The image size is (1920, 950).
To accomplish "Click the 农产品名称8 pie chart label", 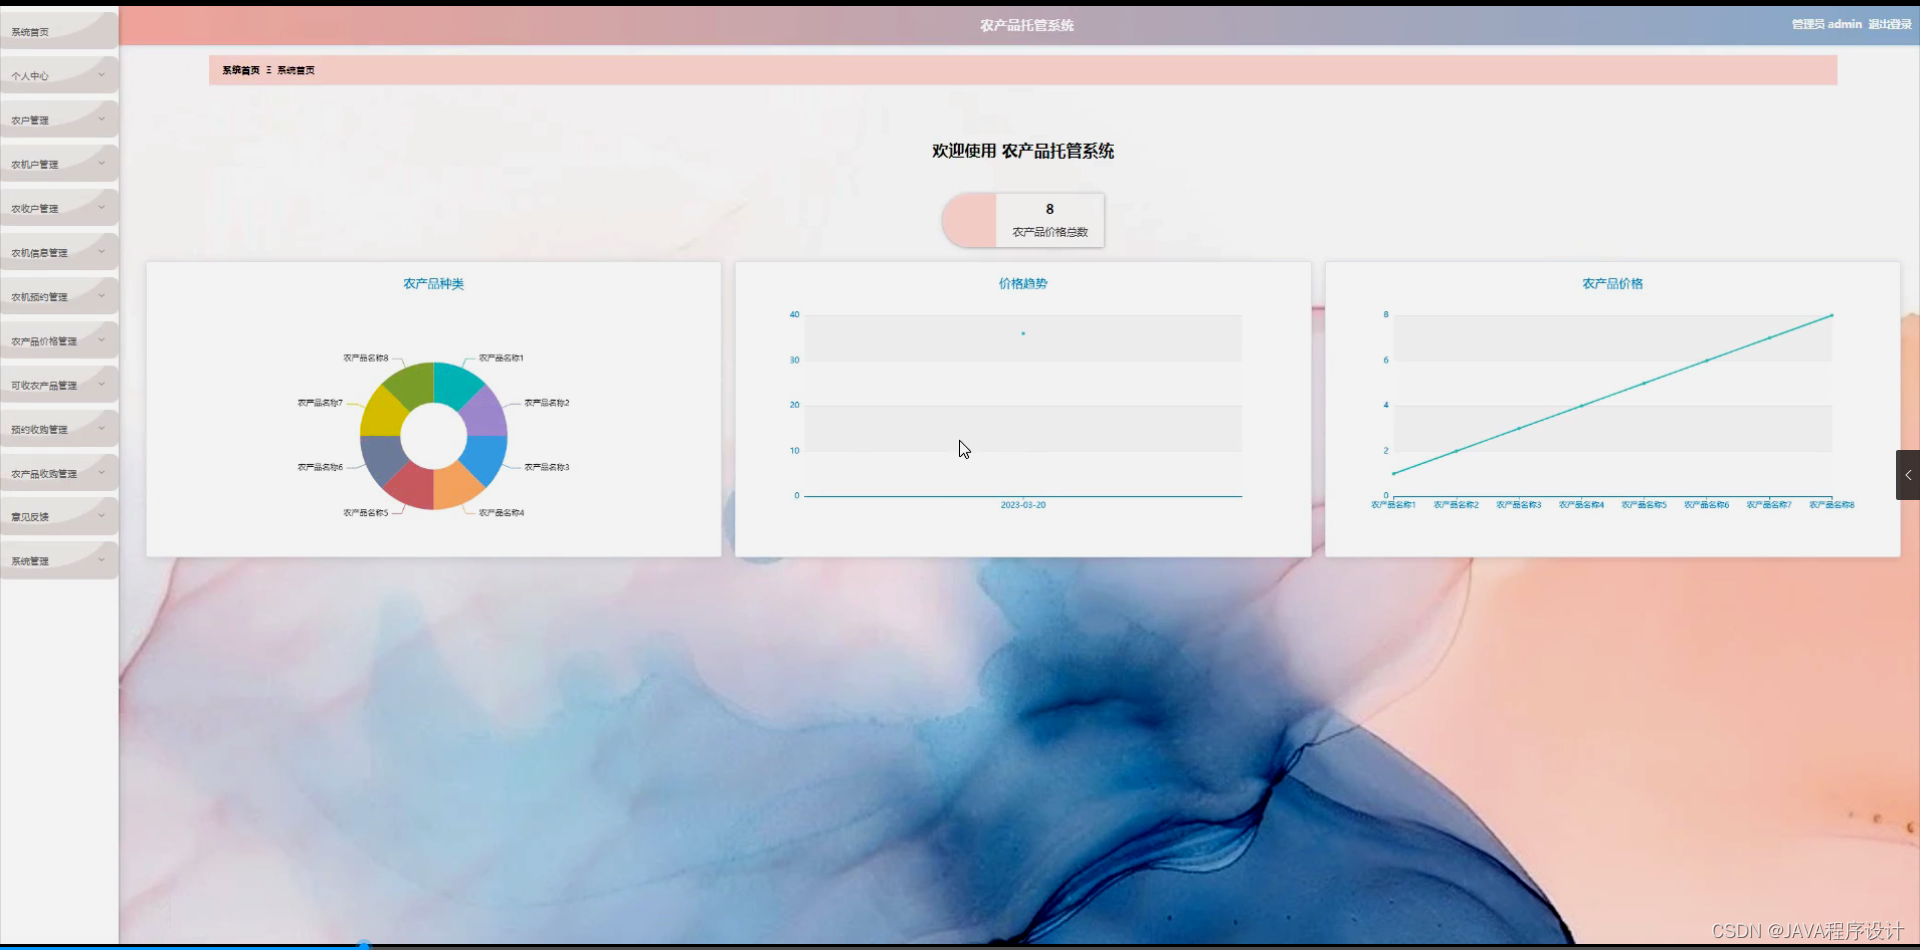I will coord(366,357).
